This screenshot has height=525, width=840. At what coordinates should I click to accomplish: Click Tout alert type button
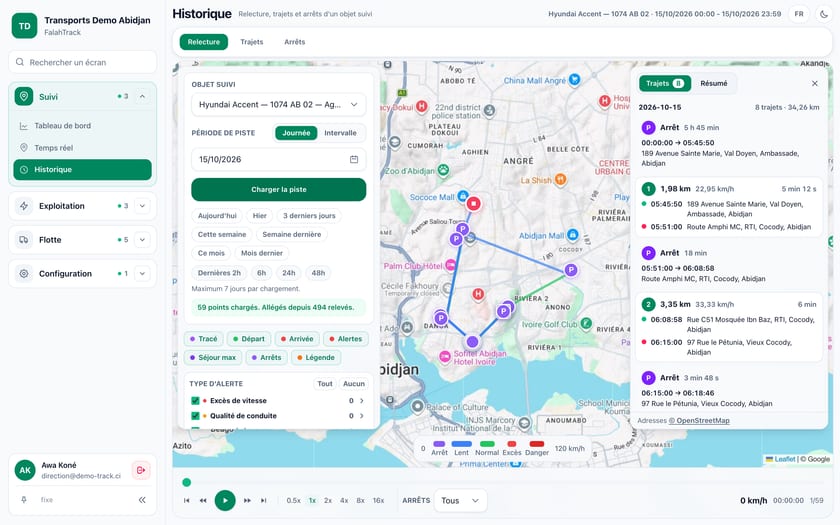pos(325,384)
